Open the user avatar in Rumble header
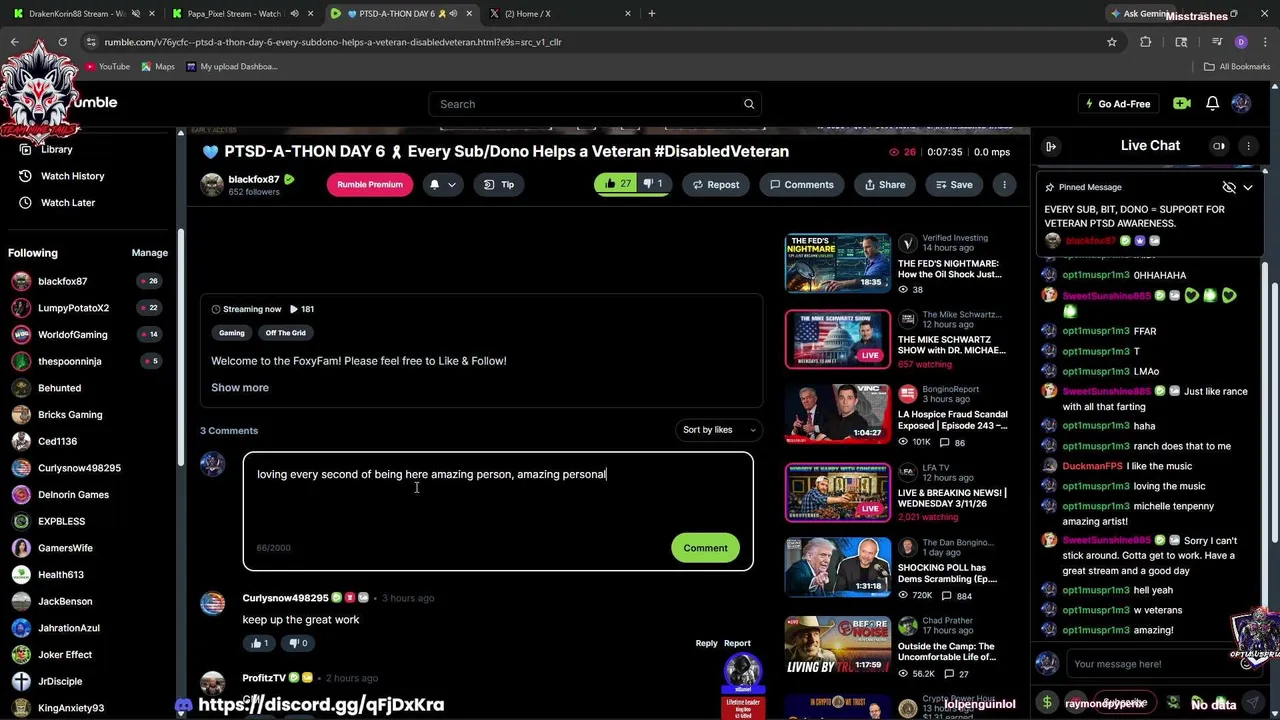Viewport: 1280px width, 720px height. 1241,103
